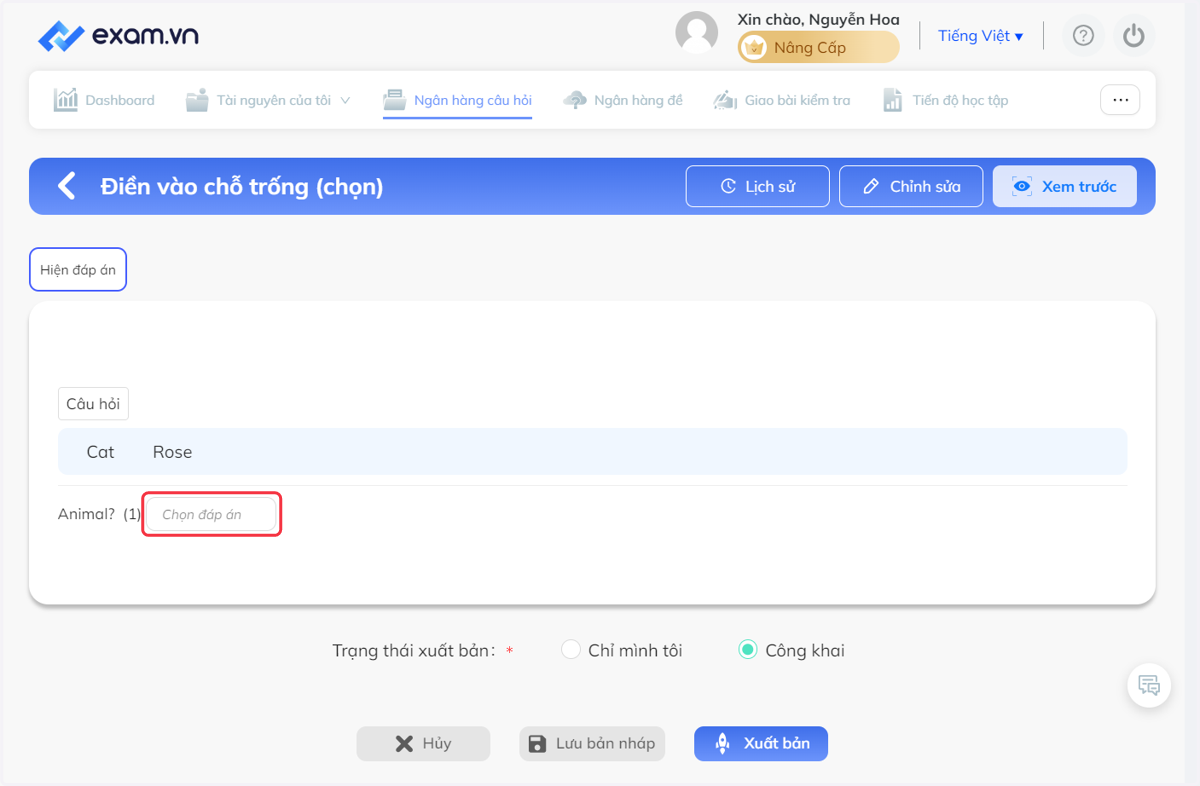Open the Lịch sử history button
This screenshot has height=786, width=1200.
coord(758,186)
